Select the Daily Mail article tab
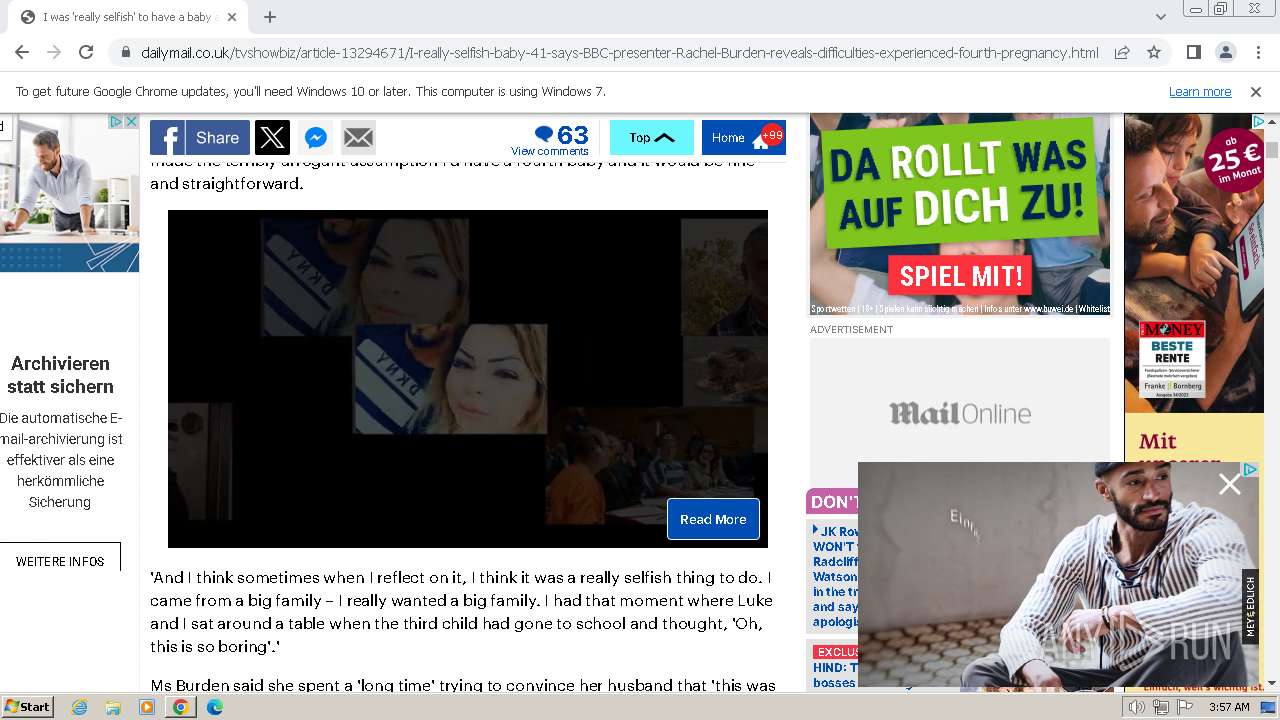This screenshot has width=1280, height=720. pos(130,17)
